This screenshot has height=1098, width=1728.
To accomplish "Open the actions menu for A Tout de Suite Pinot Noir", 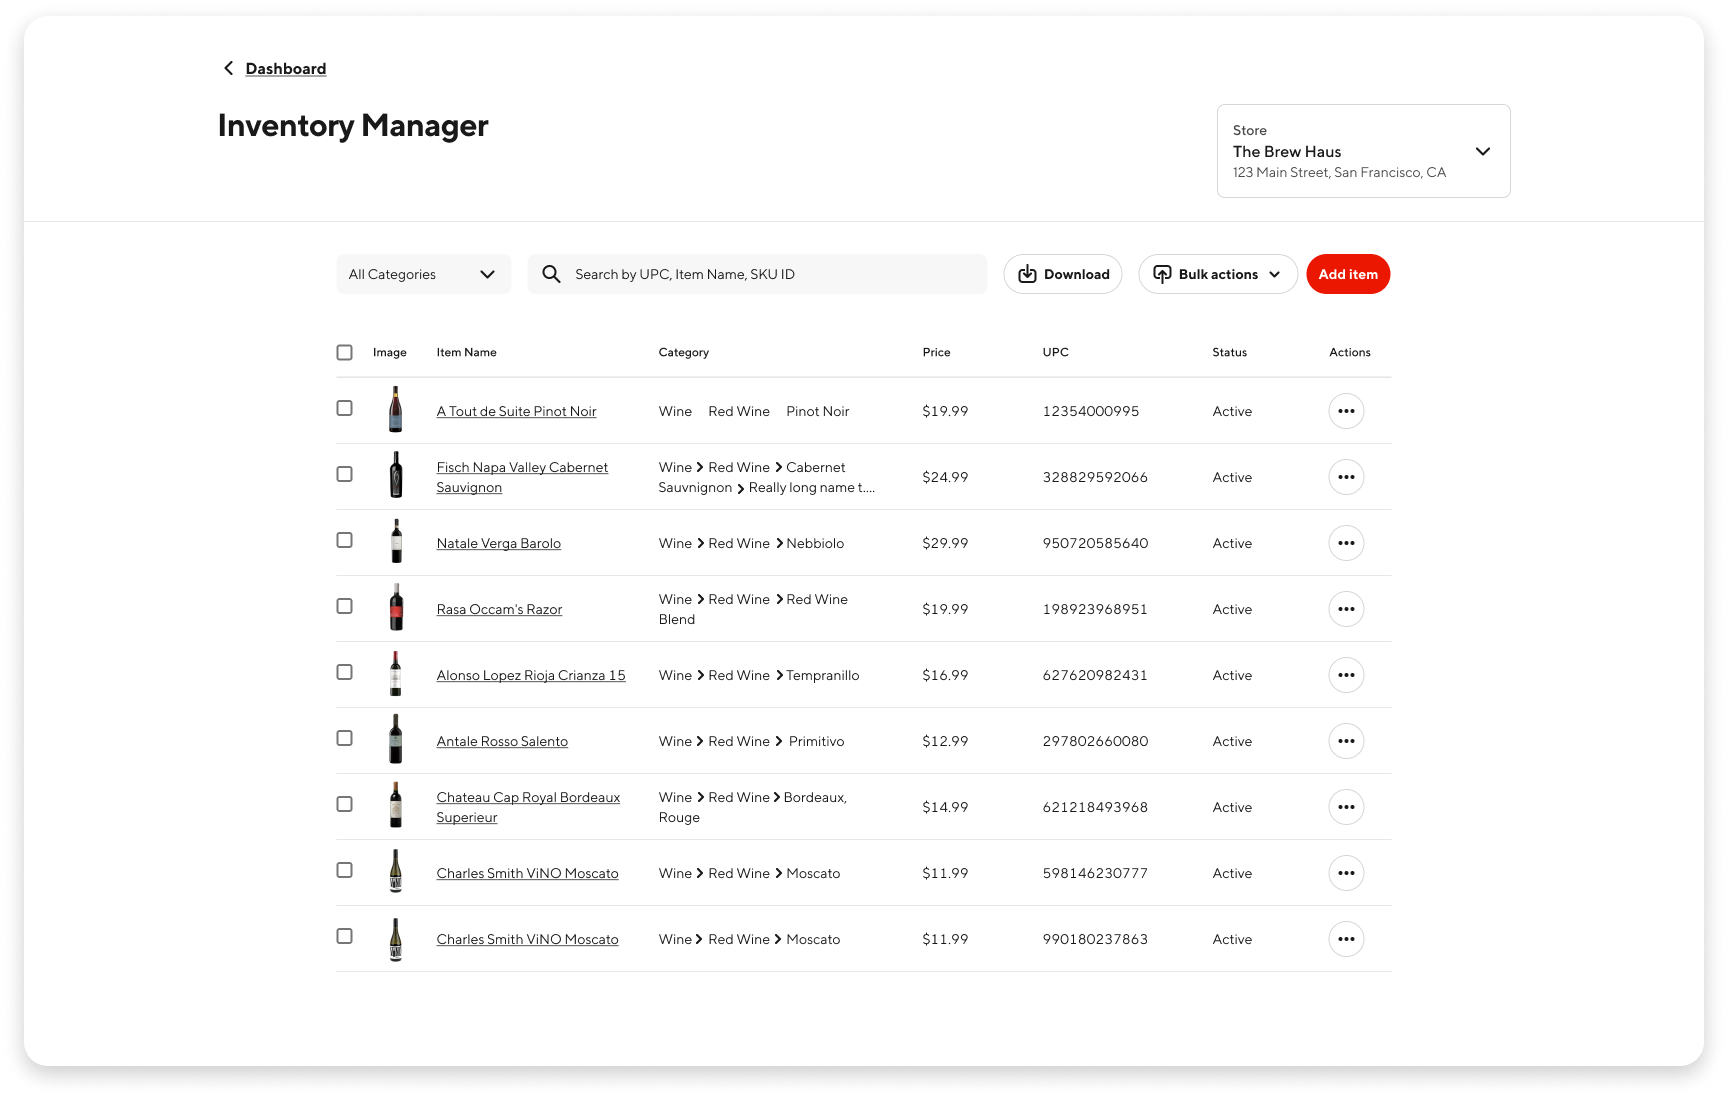I will (1346, 410).
